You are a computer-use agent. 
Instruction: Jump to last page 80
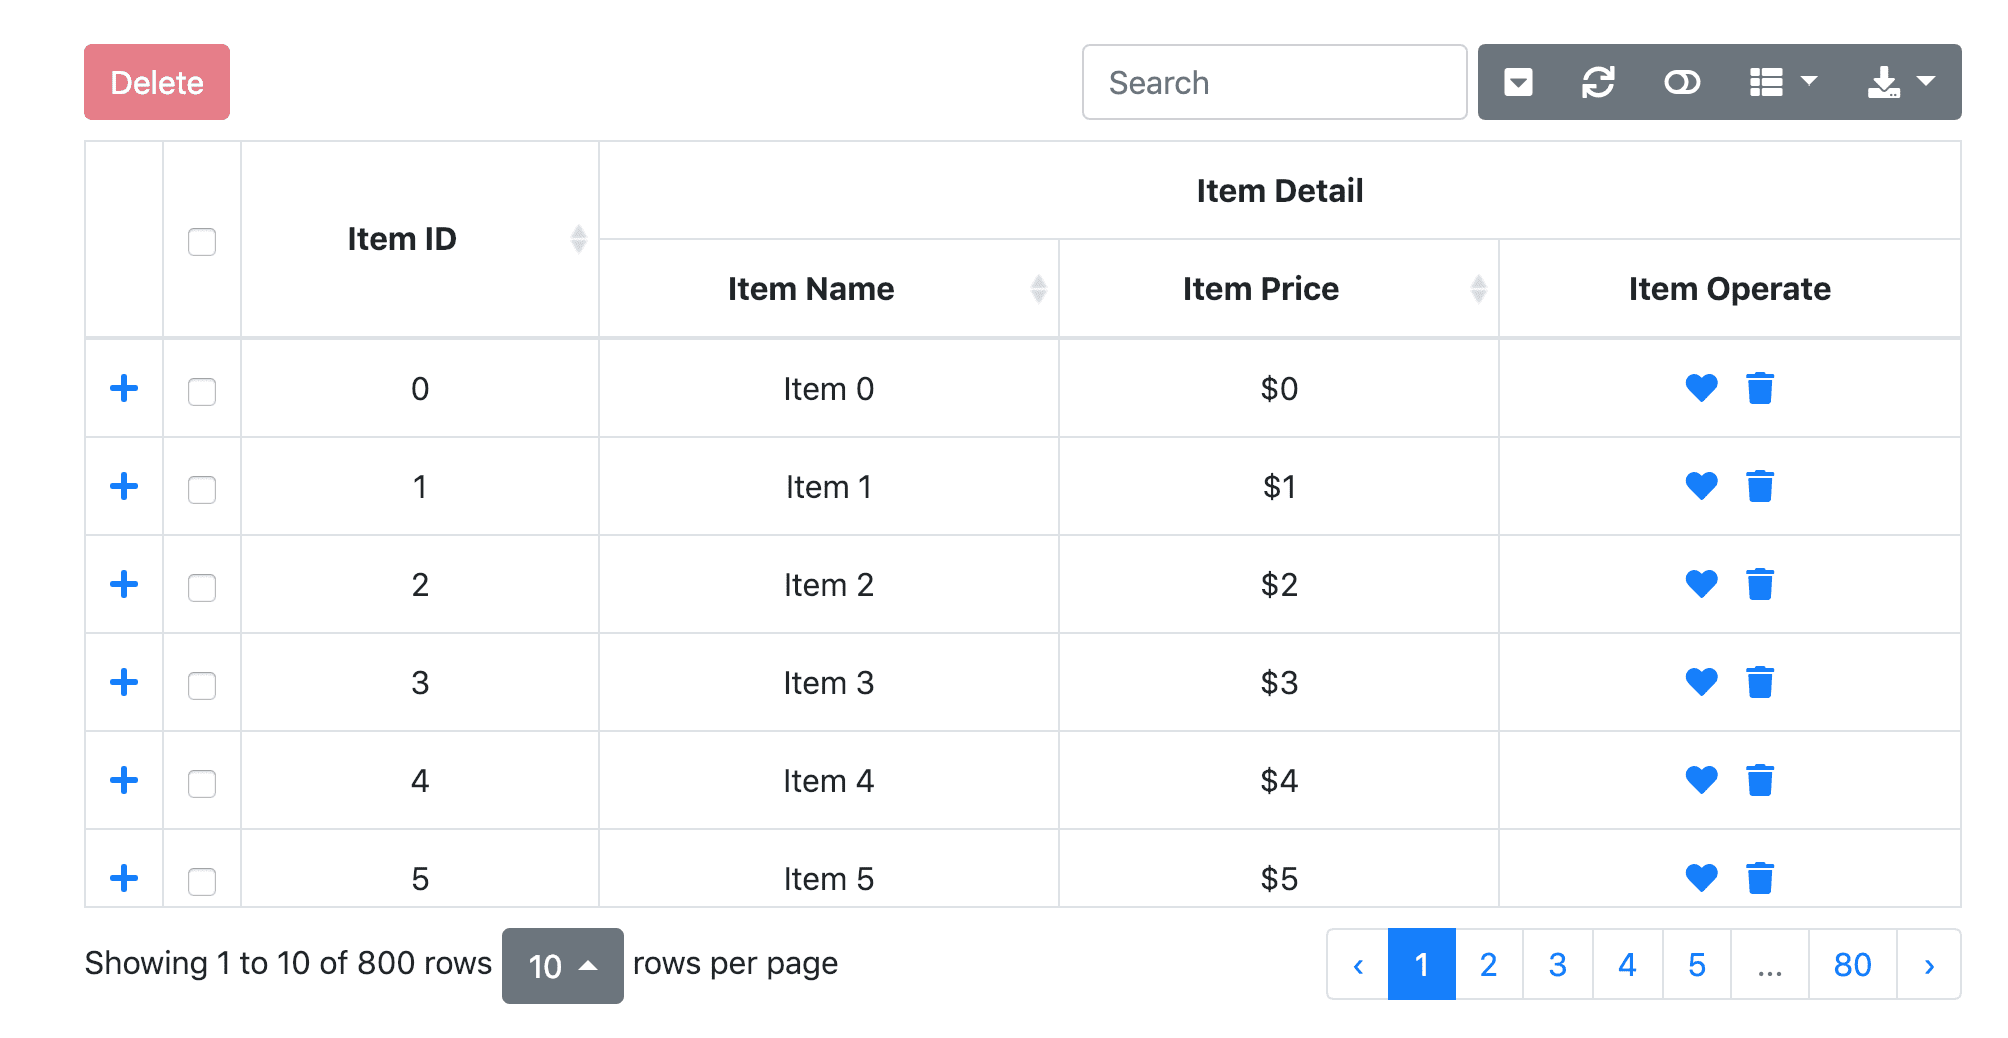tap(1852, 965)
